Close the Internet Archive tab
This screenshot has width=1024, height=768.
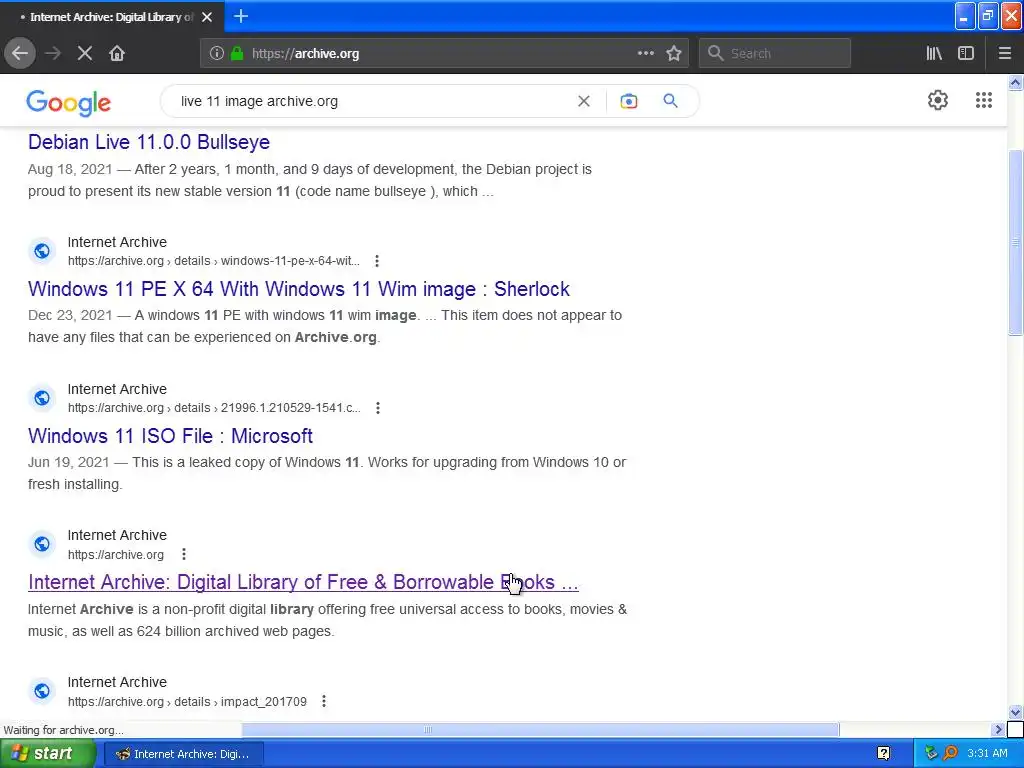pos(207,17)
